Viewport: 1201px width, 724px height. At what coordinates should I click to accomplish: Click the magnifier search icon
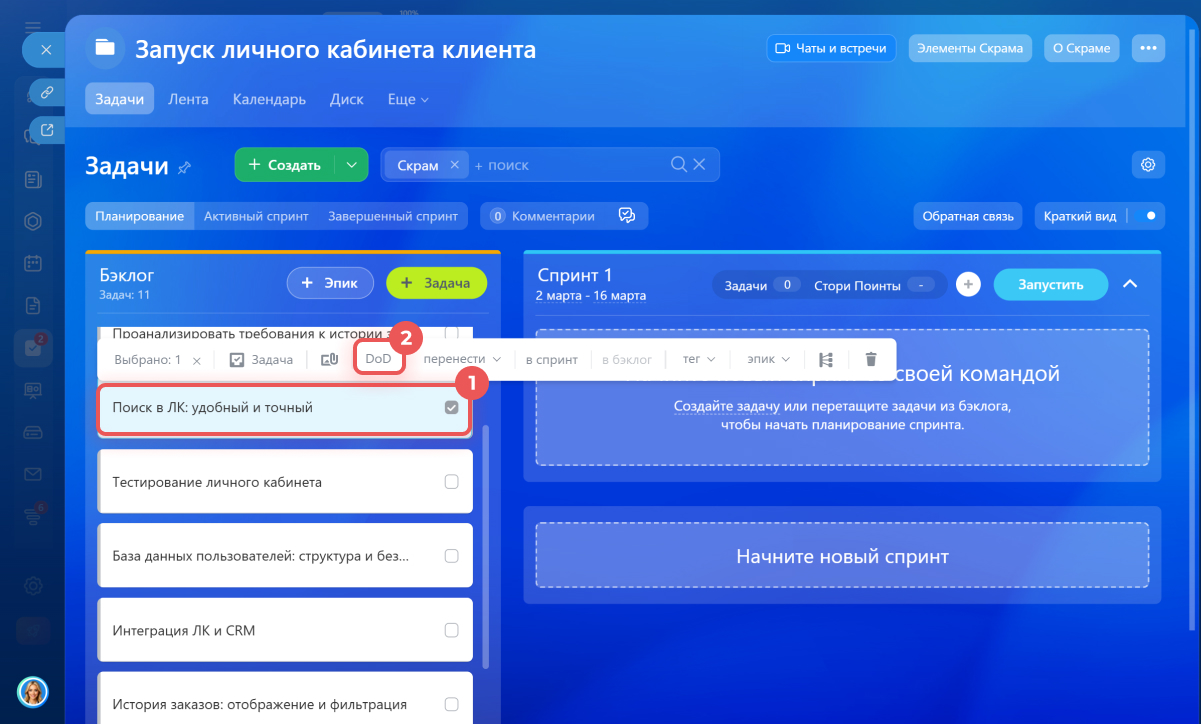[678, 165]
